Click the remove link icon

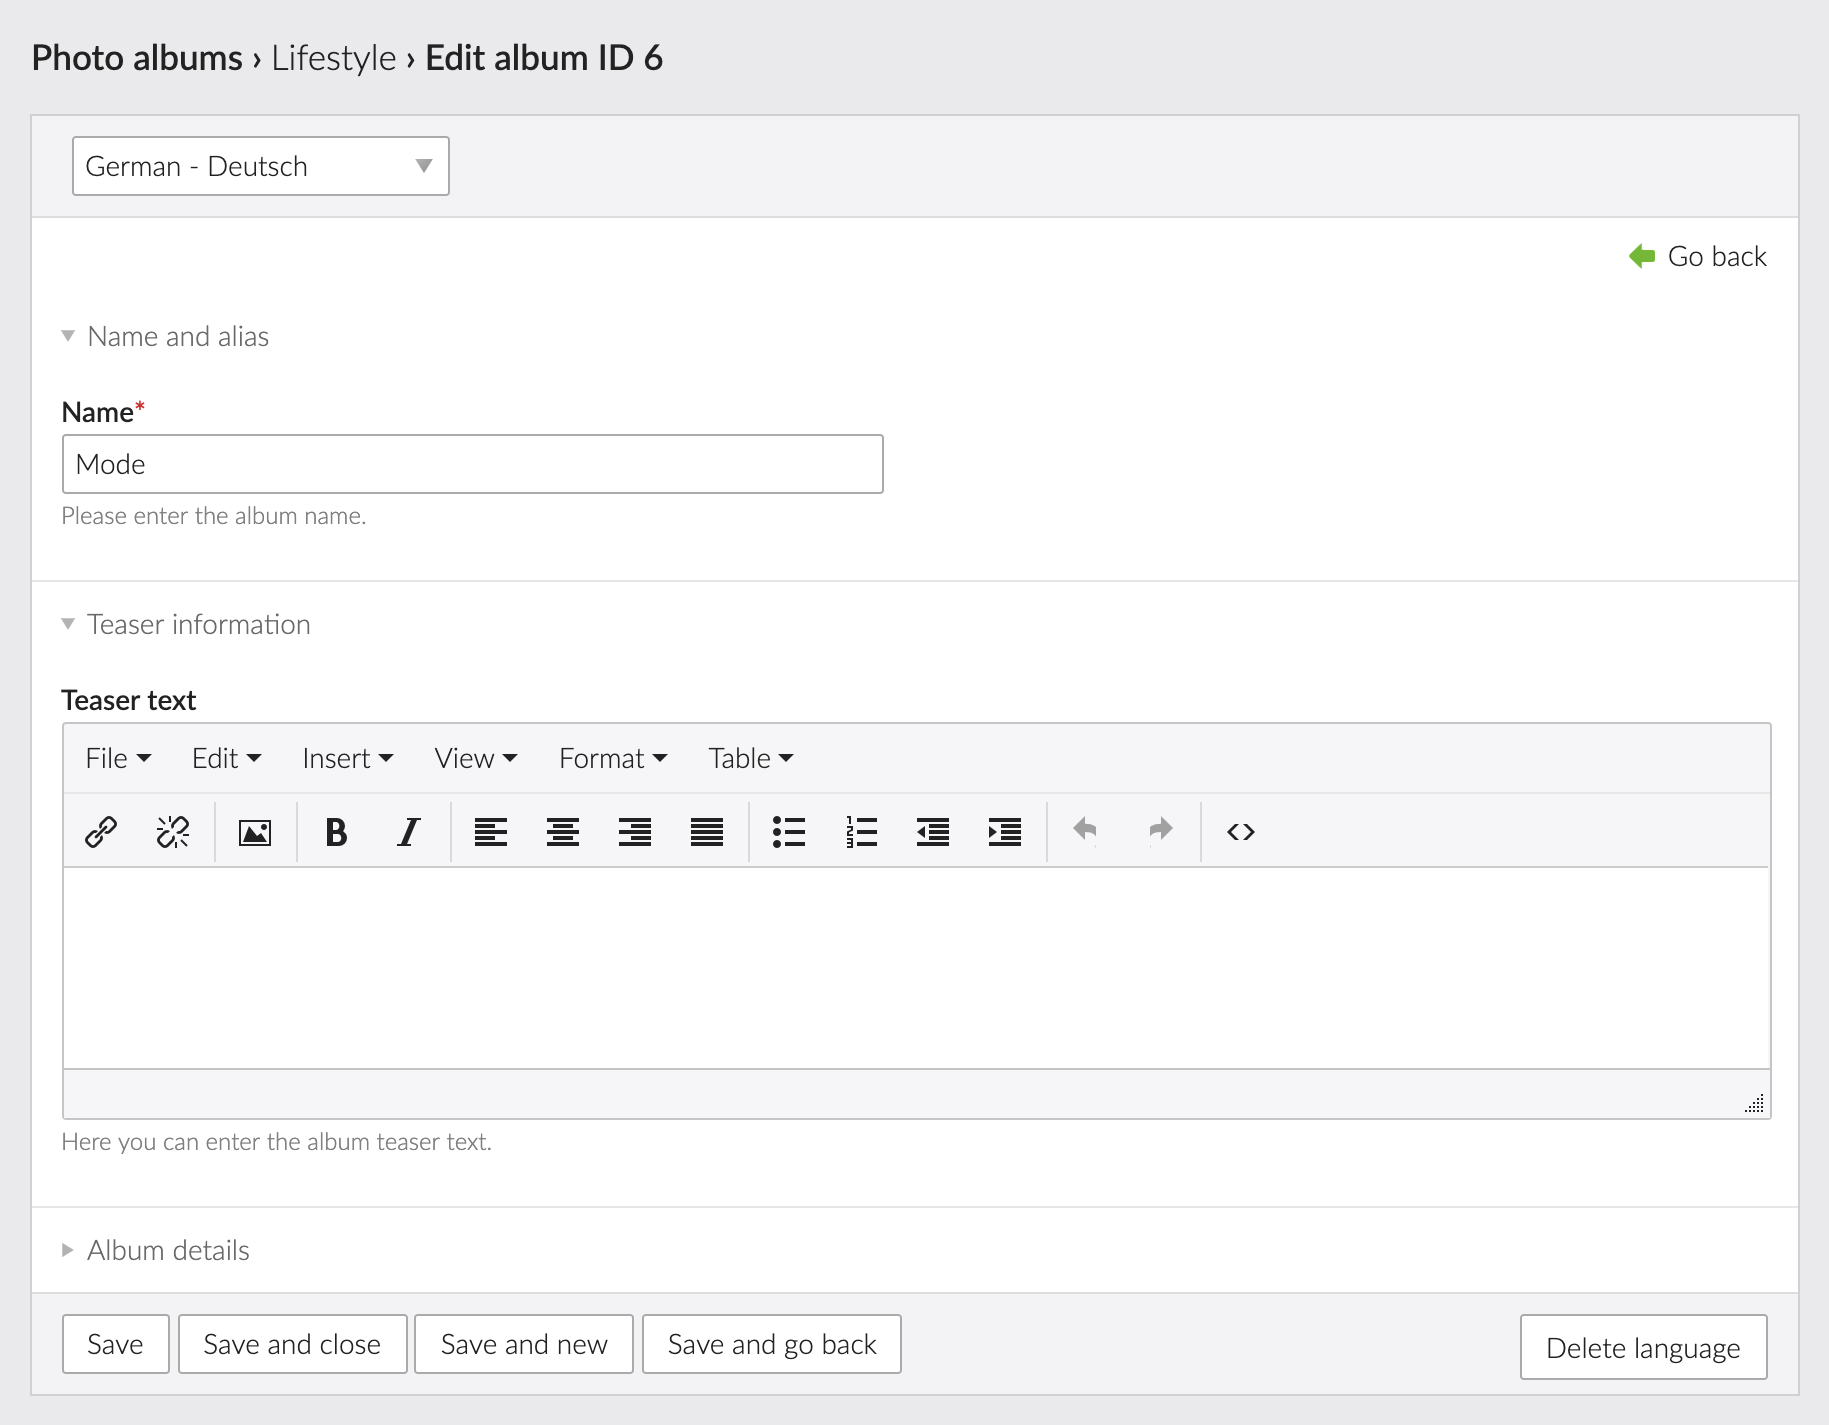click(x=173, y=832)
